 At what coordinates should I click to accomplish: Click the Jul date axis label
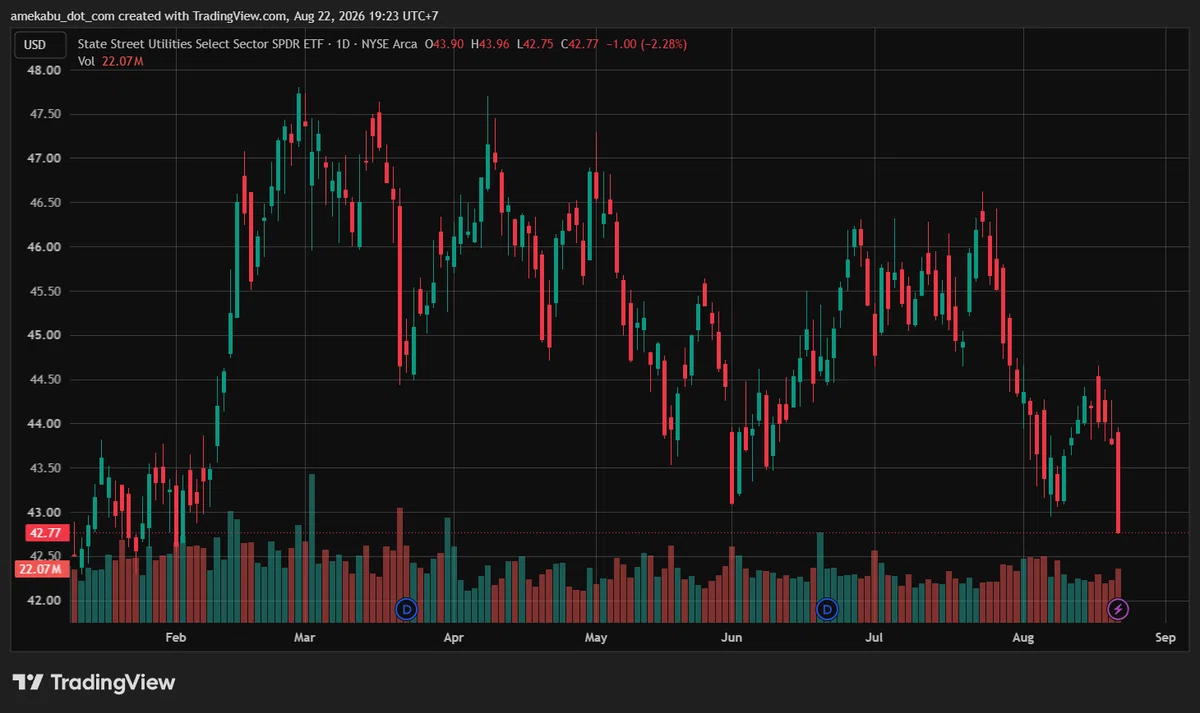(873, 637)
